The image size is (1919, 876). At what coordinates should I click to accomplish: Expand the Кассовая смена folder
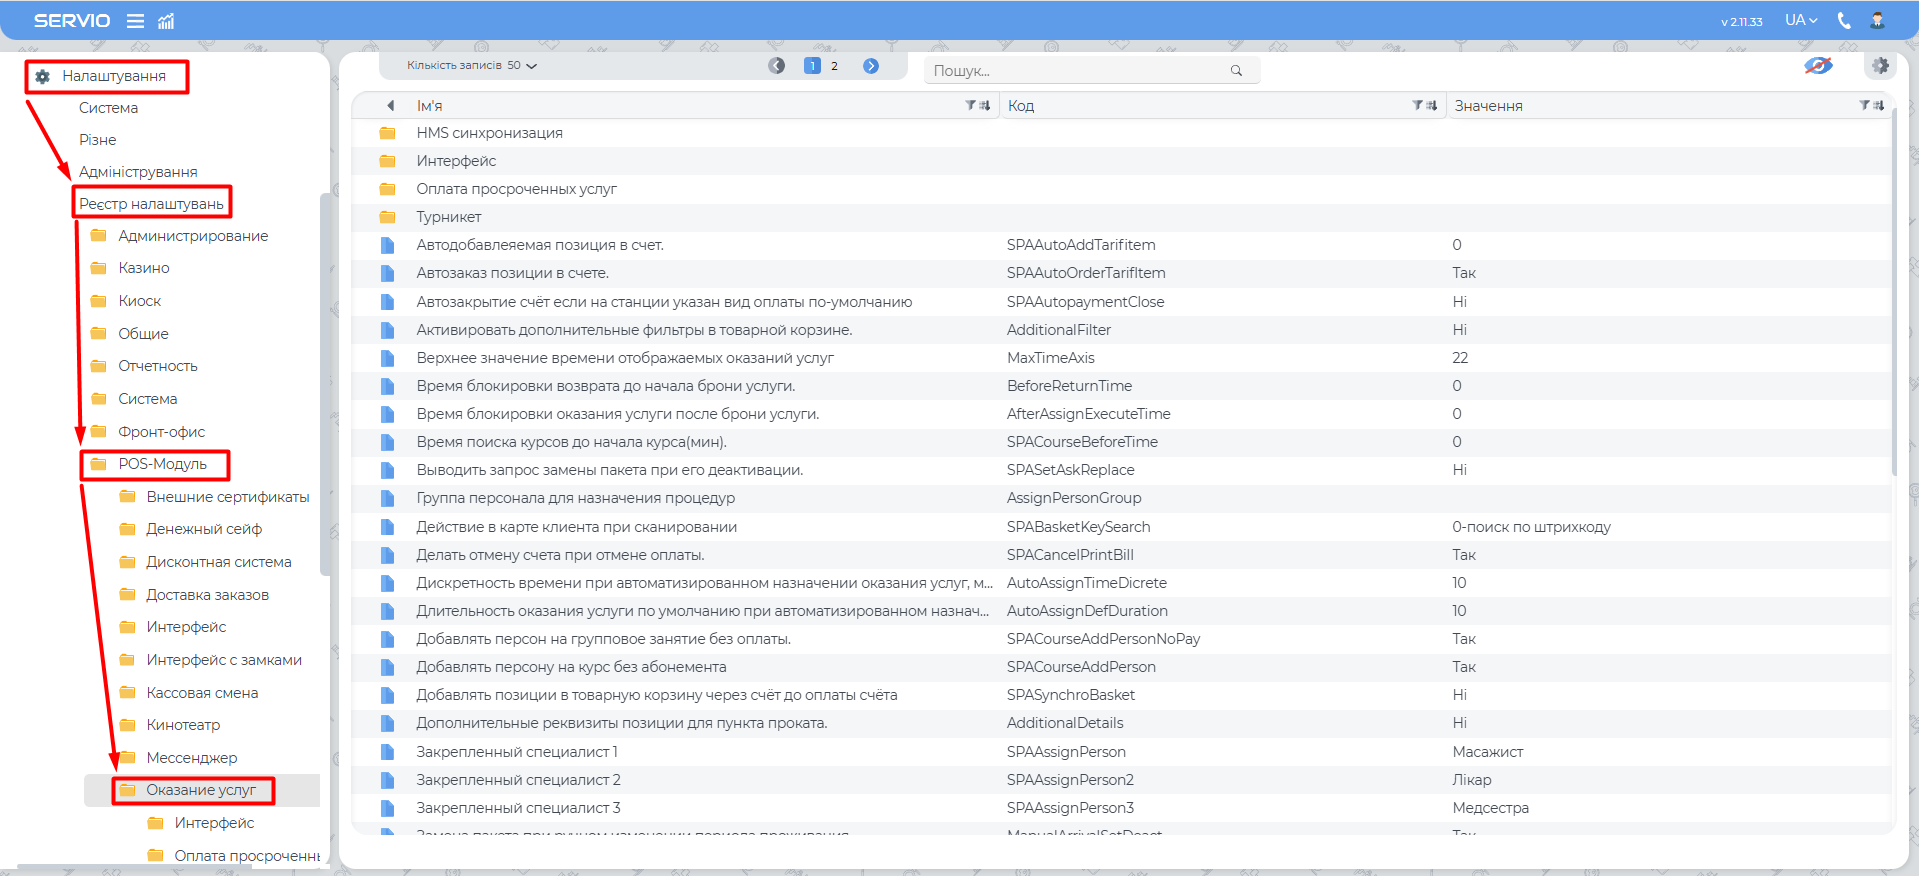[x=201, y=692]
